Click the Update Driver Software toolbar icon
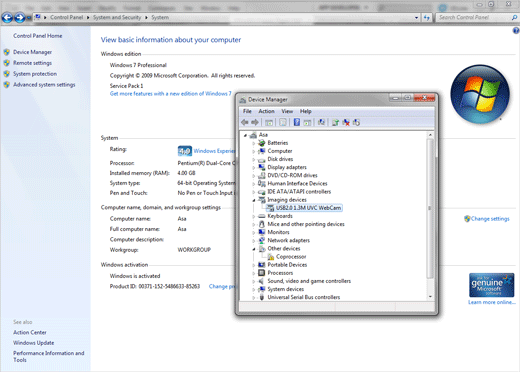520x372 pixels. (x=335, y=122)
